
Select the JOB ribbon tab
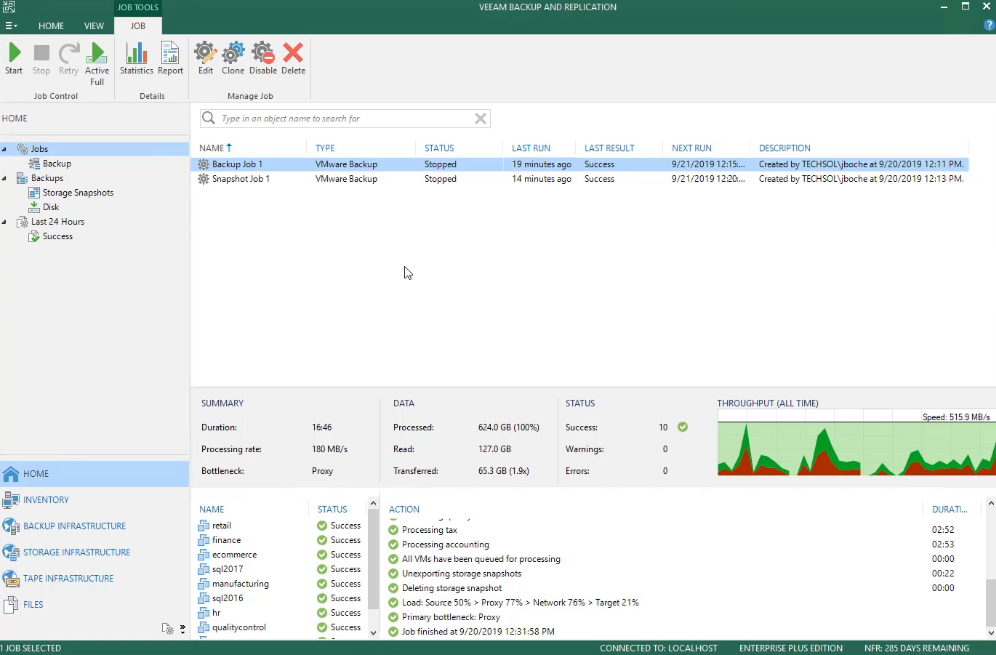click(138, 26)
